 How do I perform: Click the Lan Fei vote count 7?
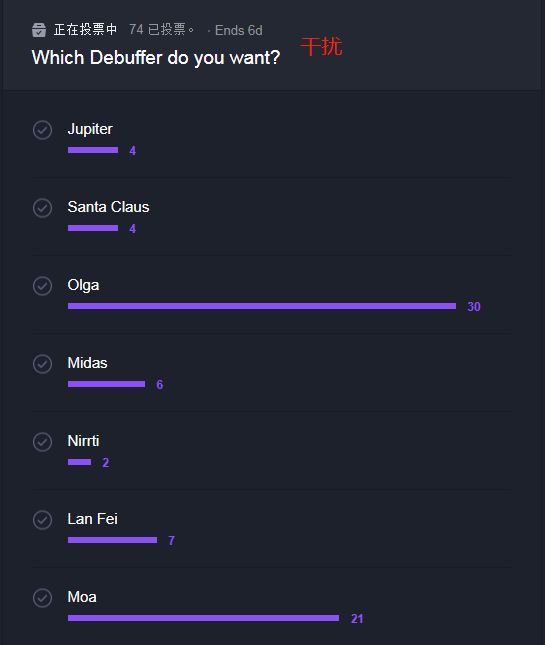pos(172,541)
